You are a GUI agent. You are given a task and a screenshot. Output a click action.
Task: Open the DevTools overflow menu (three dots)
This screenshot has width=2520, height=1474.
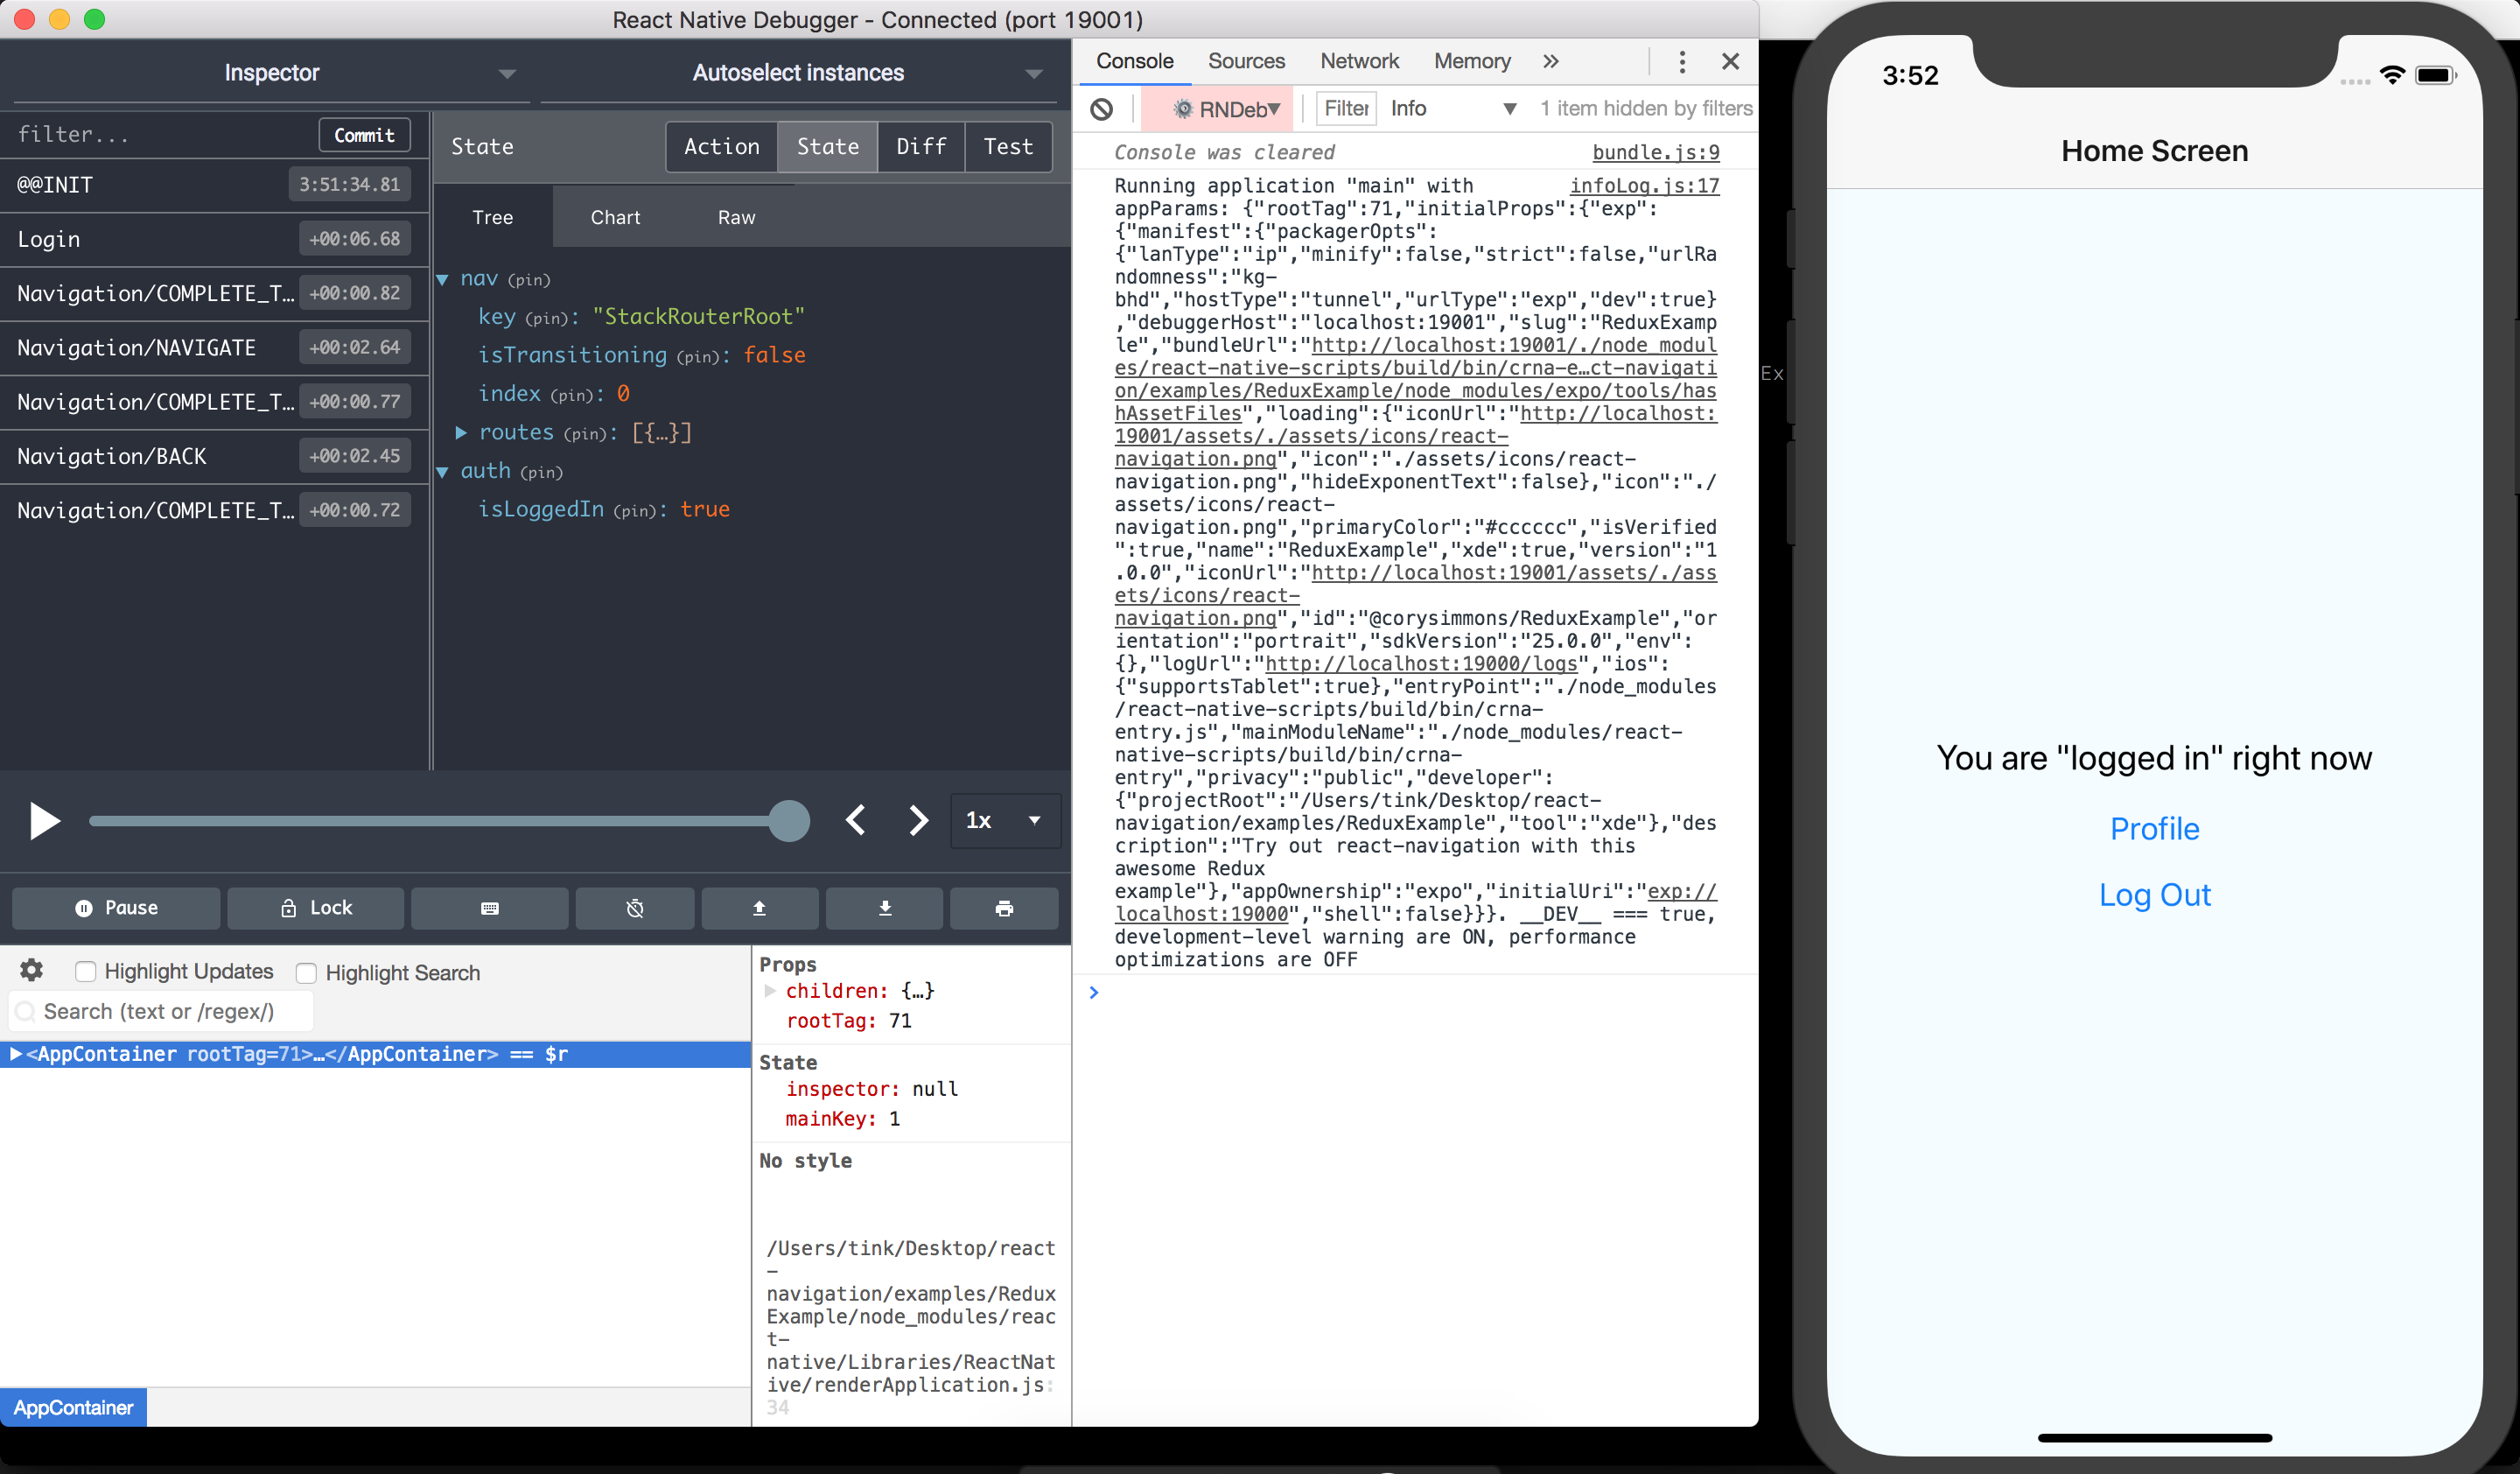click(1682, 61)
